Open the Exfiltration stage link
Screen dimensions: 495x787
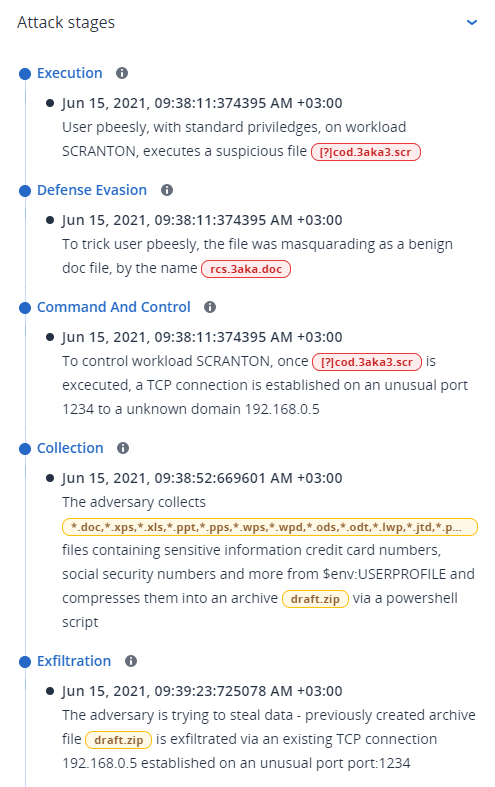(x=74, y=661)
